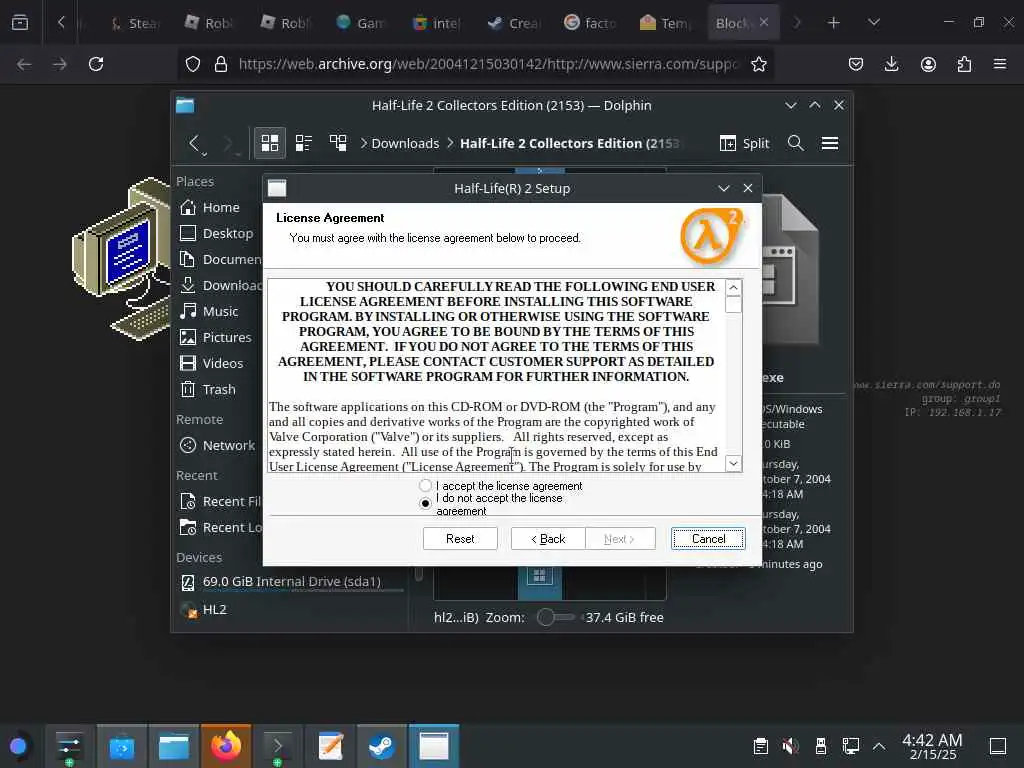Click the scroll up arrow of the license text

733,287
